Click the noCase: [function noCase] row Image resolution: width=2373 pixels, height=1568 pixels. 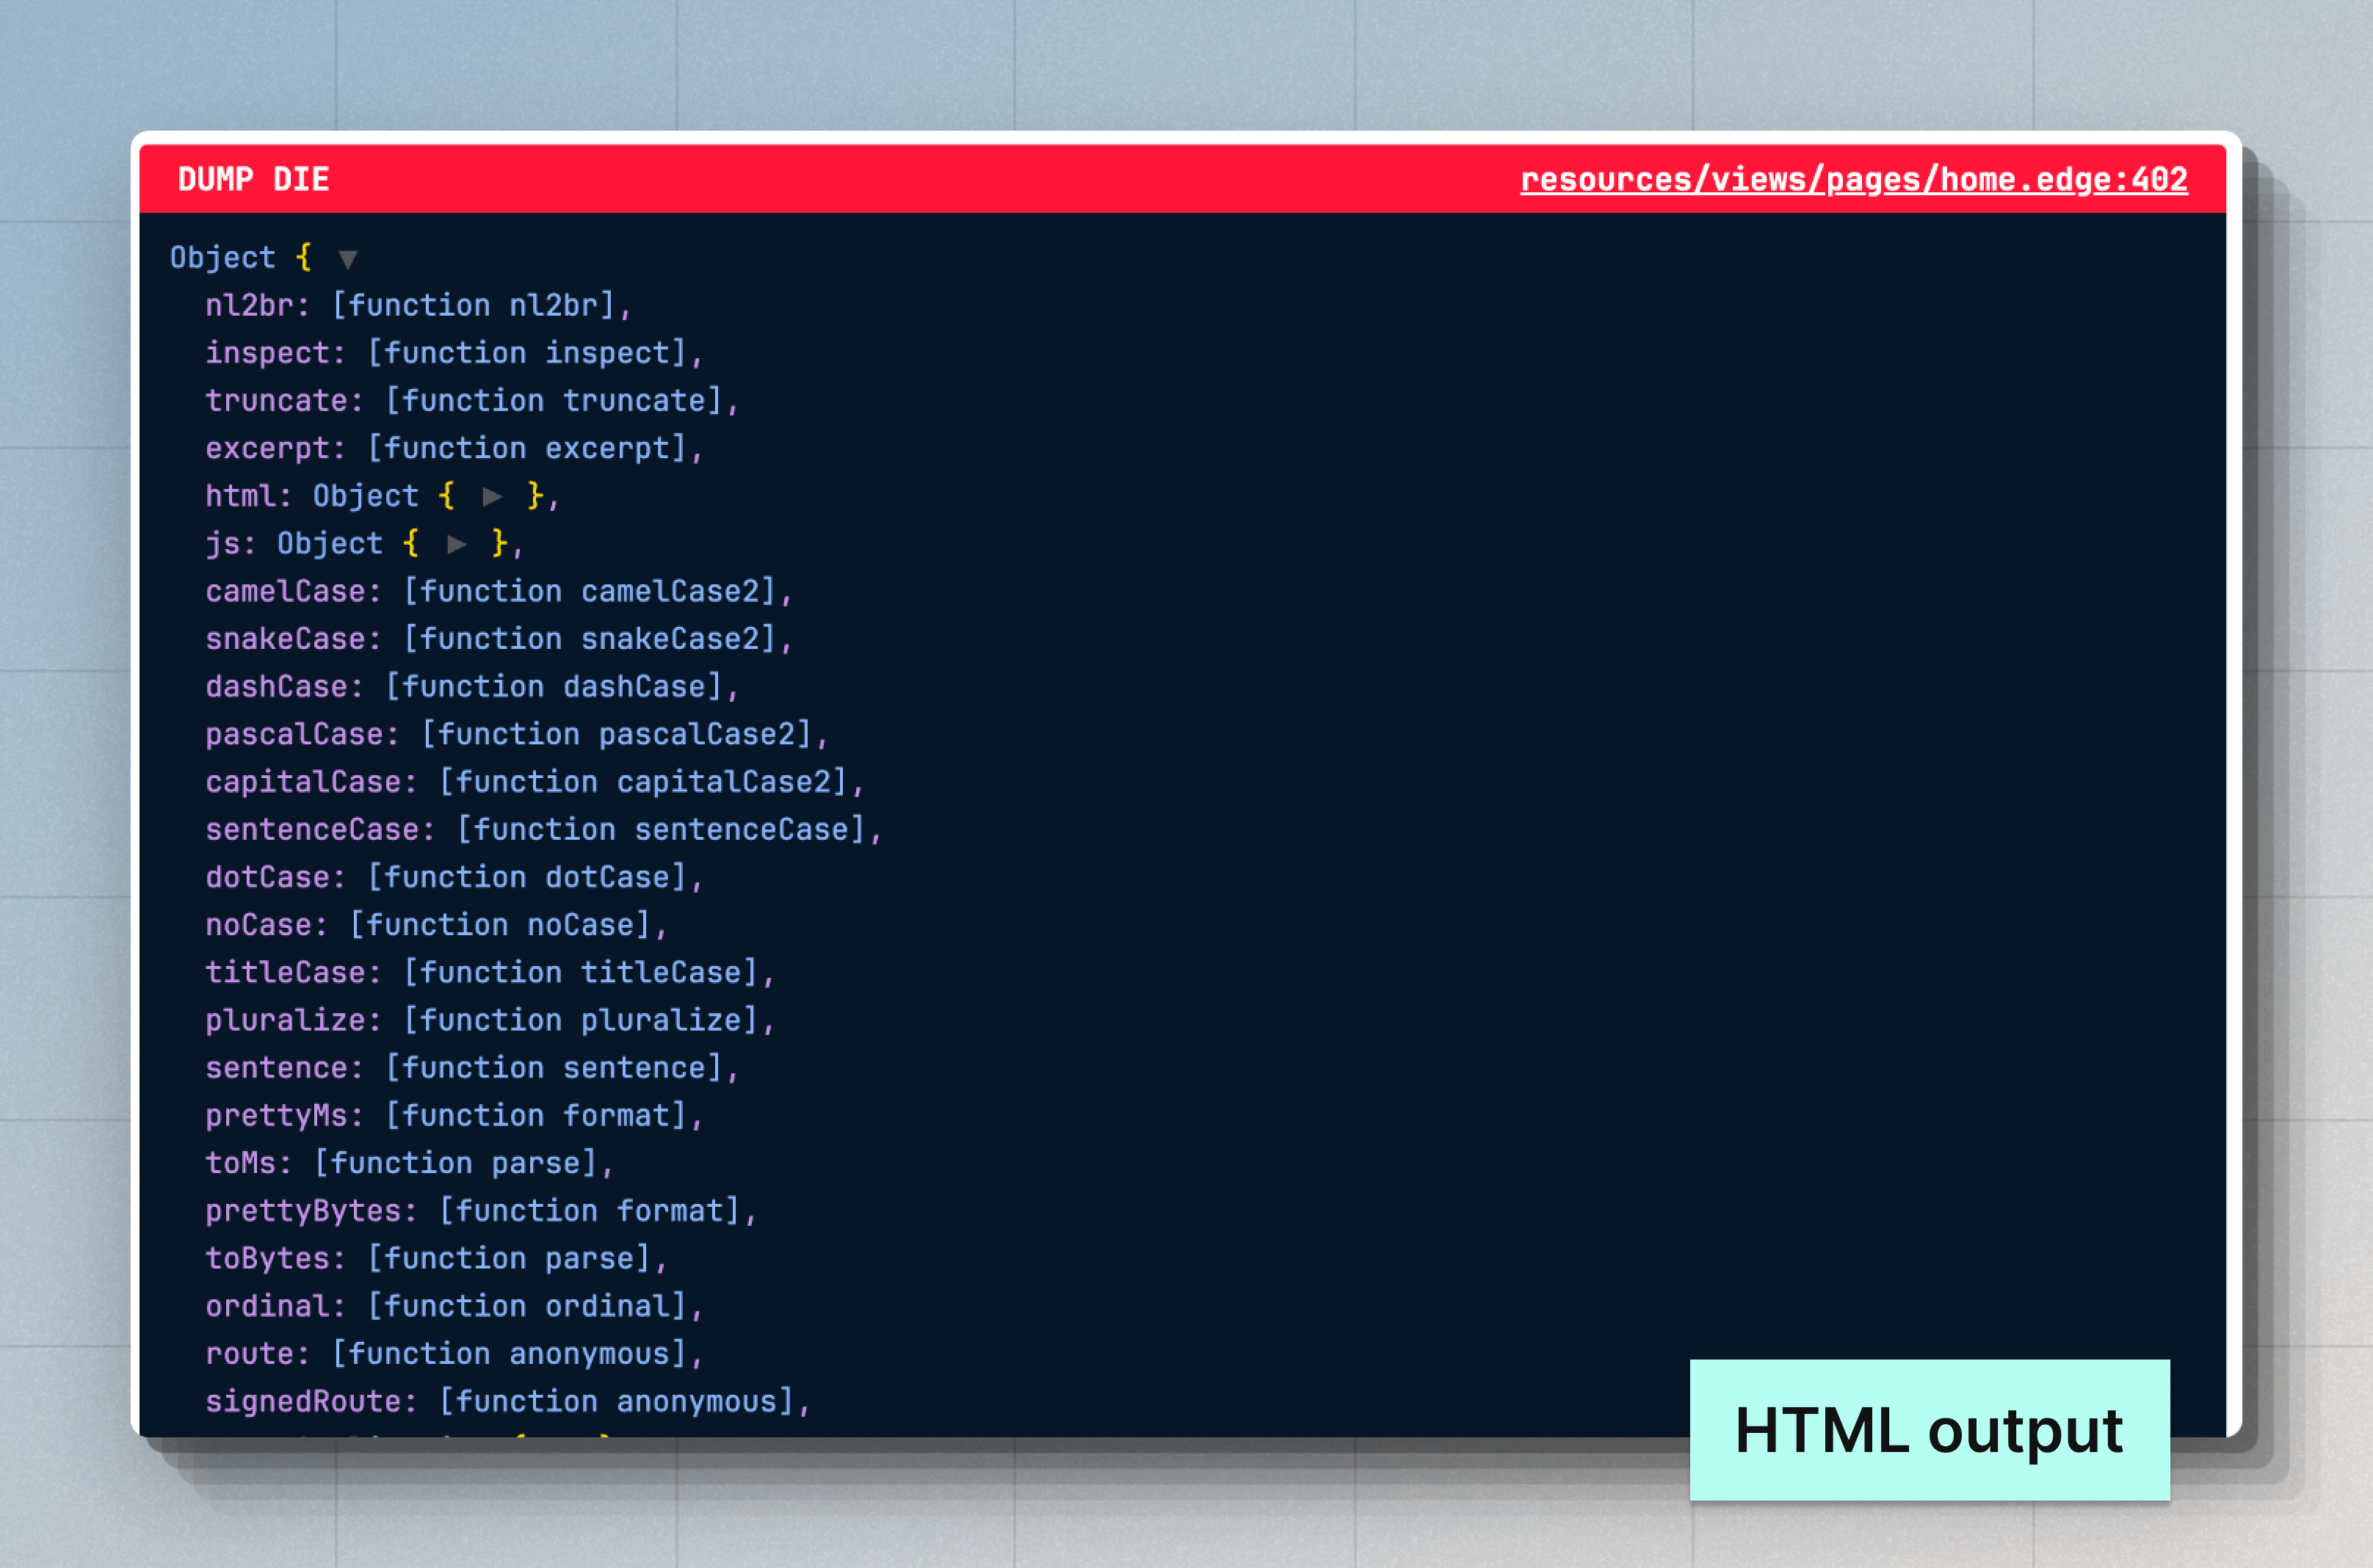click(436, 925)
